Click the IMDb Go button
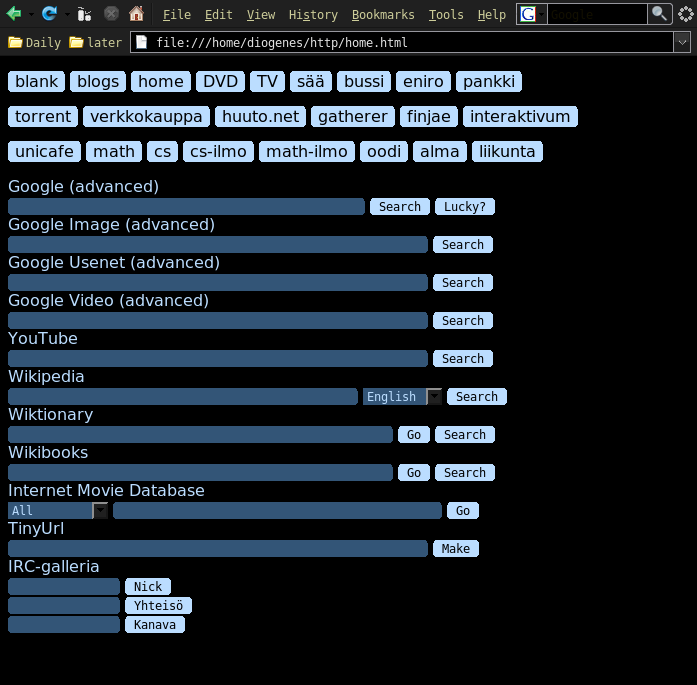This screenshot has height=685, width=697. (463, 510)
